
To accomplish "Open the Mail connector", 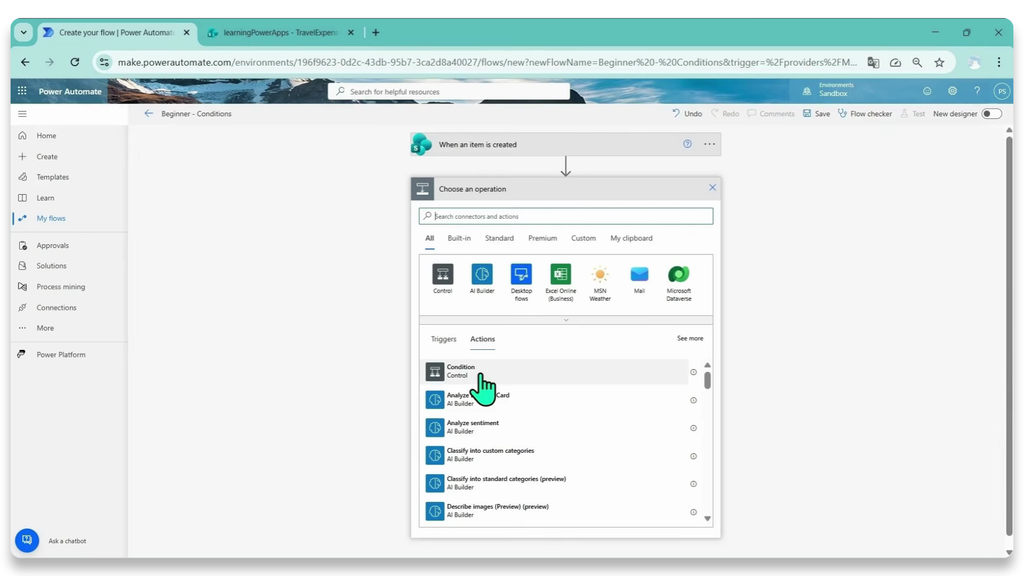I will coord(639,274).
